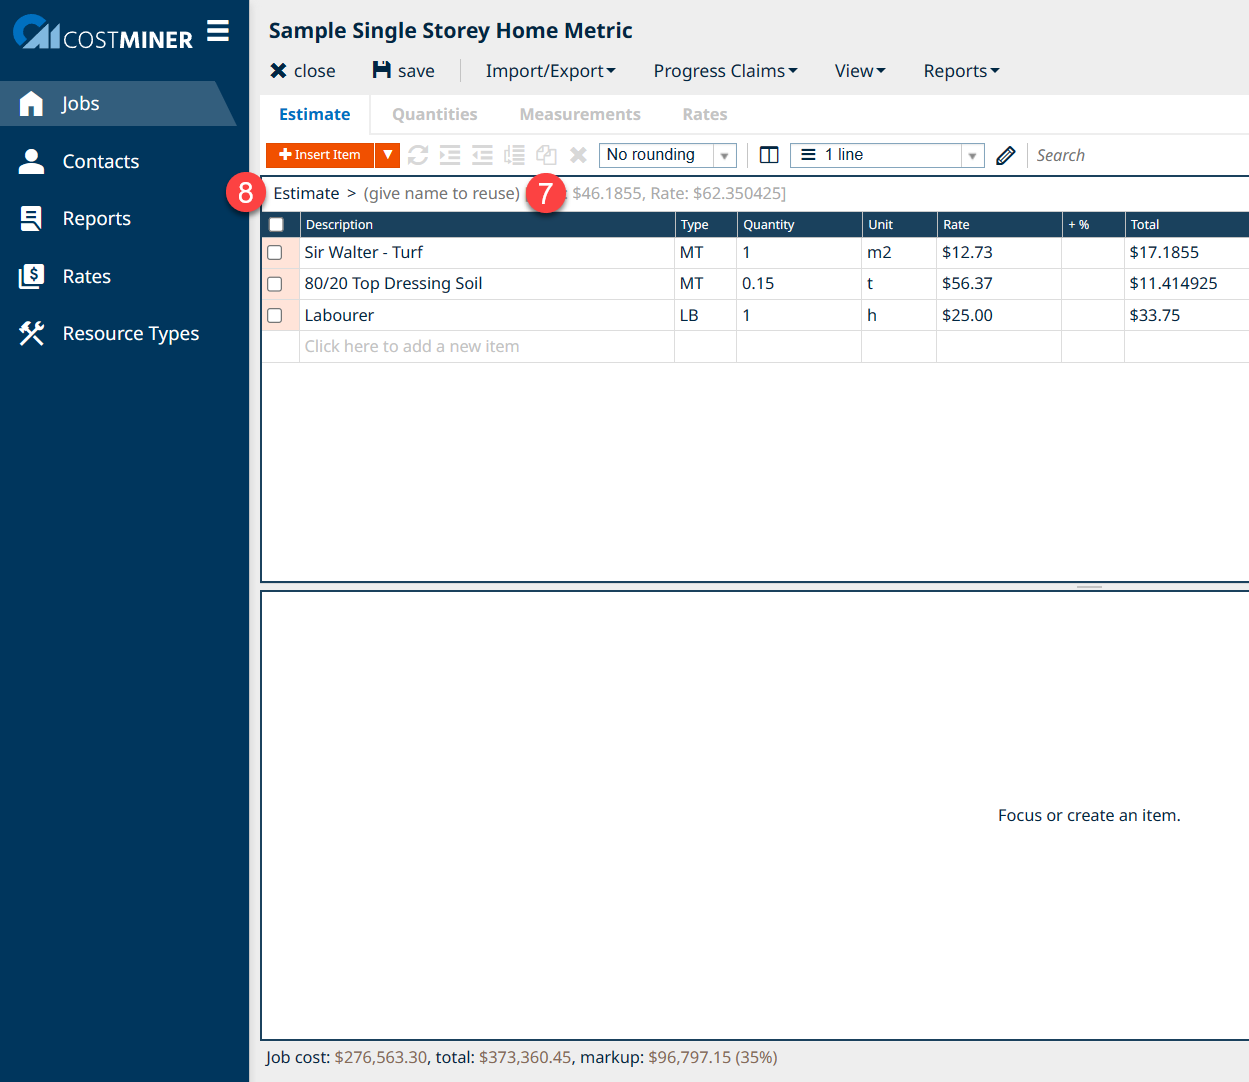Click the total cell showing $11.414925

[x=1187, y=284]
